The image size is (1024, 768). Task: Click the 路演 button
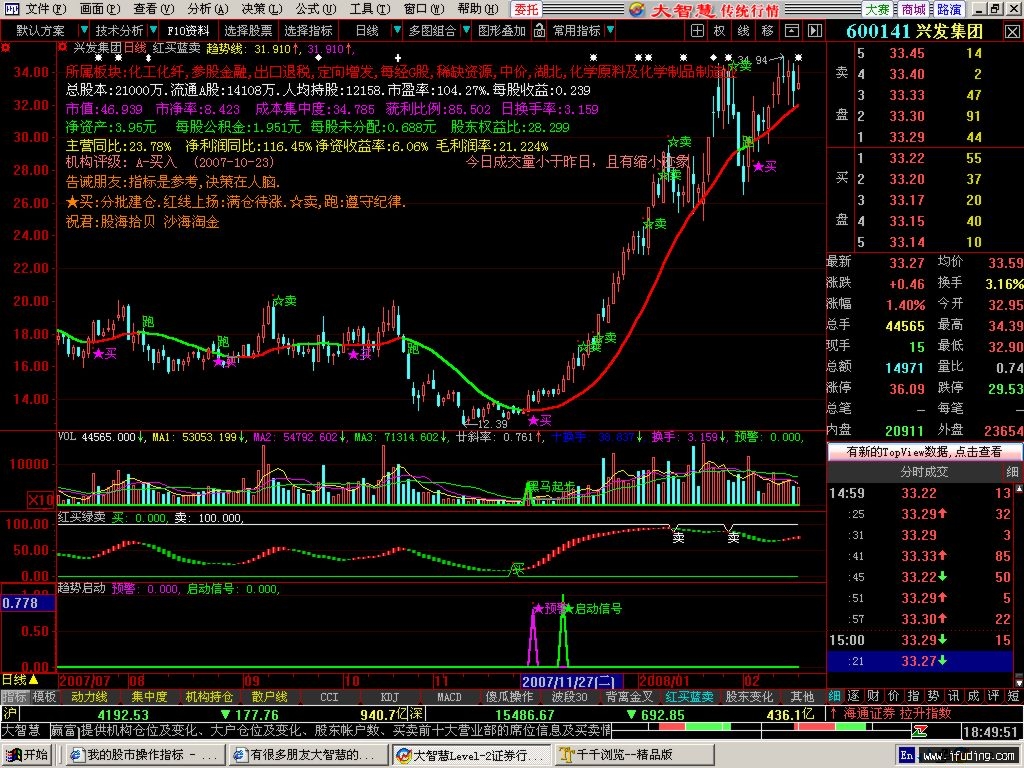pyautogui.click(x=948, y=10)
